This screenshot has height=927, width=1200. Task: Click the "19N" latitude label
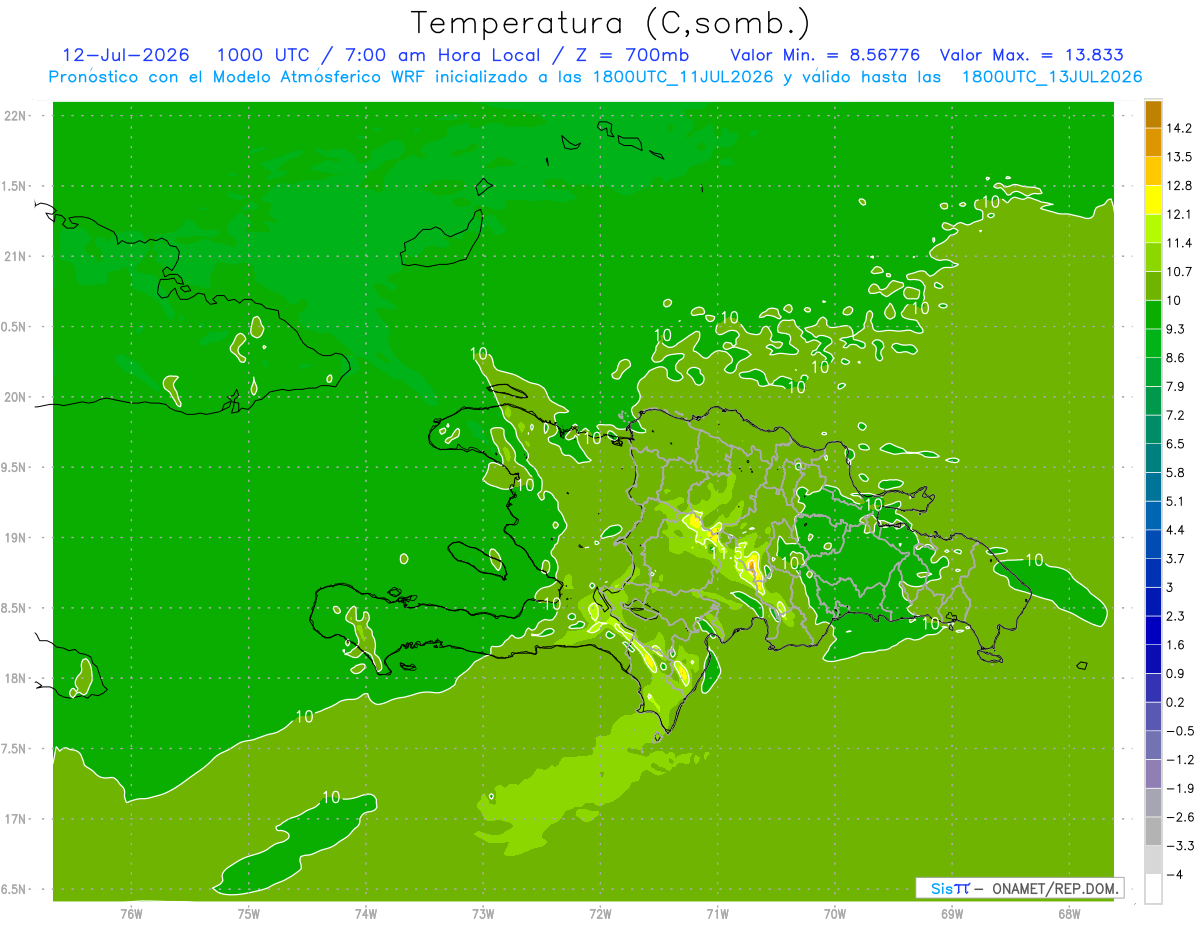(15, 537)
